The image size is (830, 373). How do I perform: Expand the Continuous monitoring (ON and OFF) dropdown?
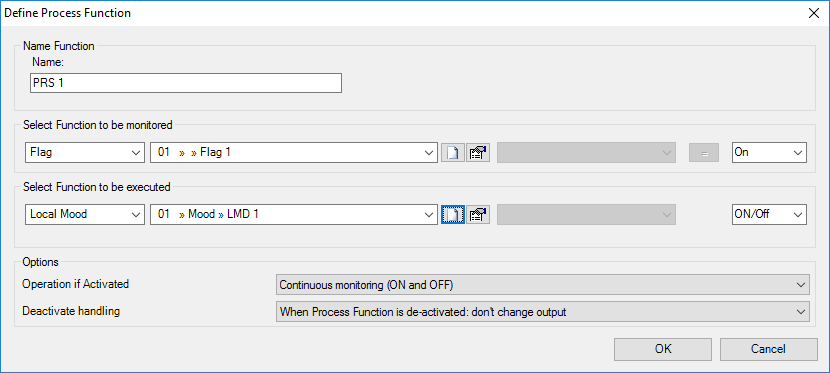(543, 285)
